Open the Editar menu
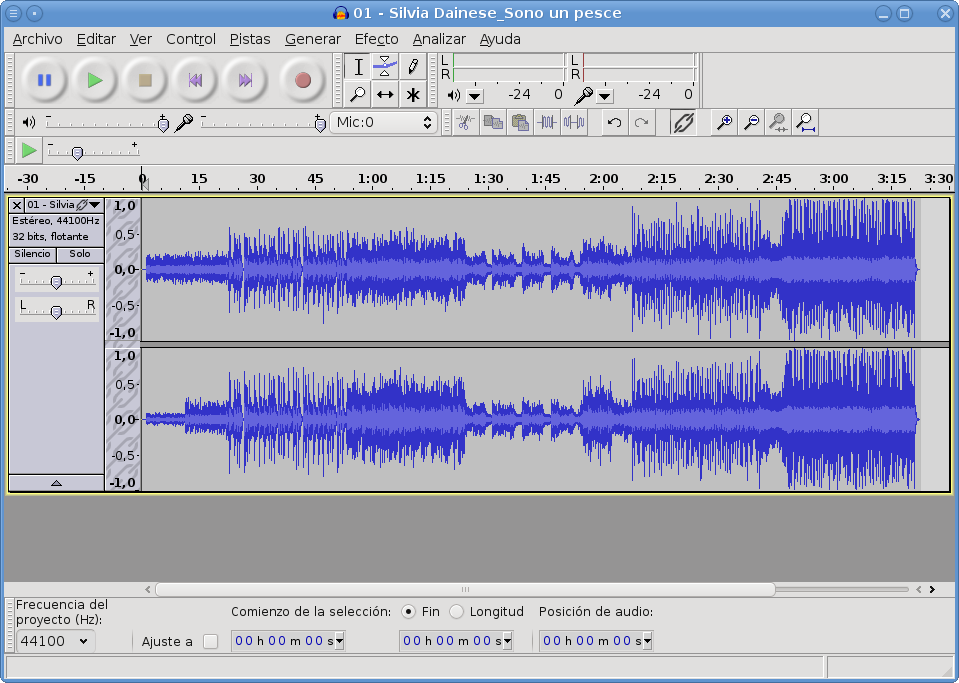 click(x=96, y=39)
